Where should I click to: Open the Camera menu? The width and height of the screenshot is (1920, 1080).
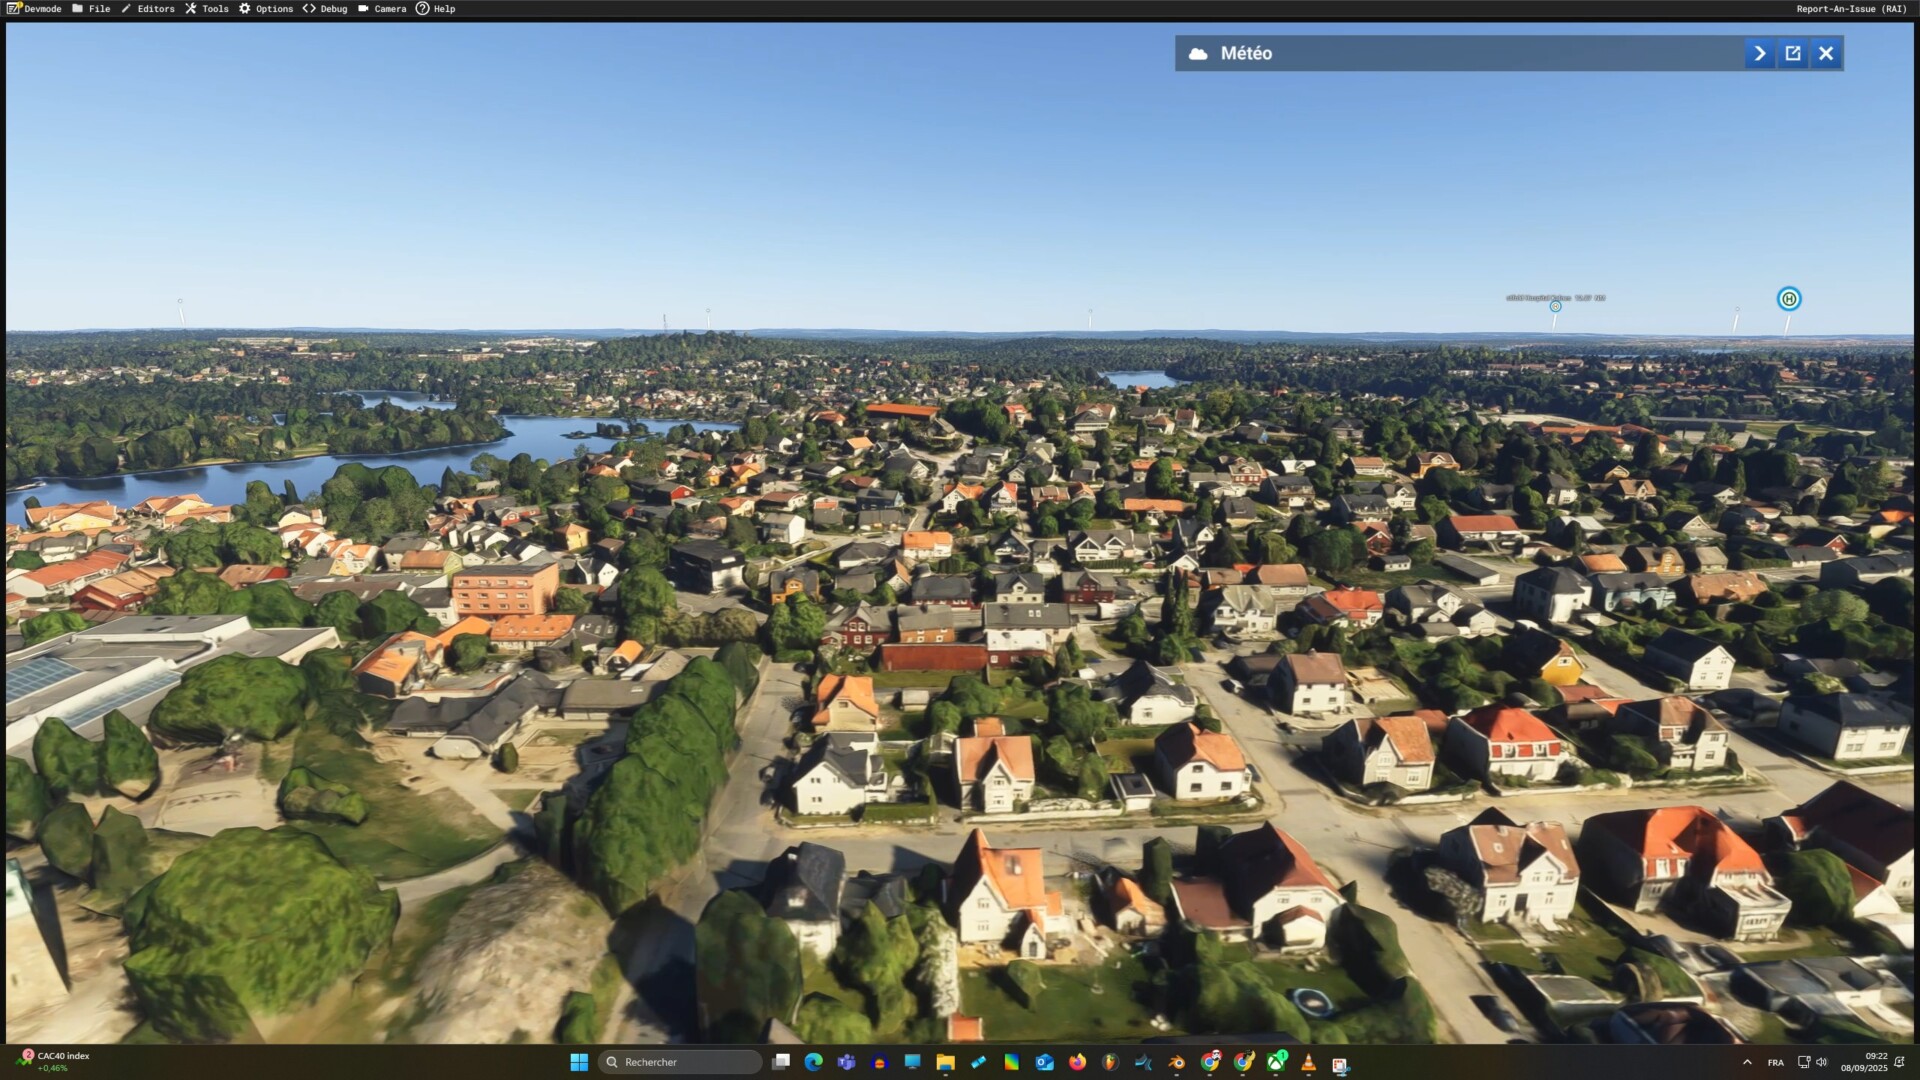point(382,9)
